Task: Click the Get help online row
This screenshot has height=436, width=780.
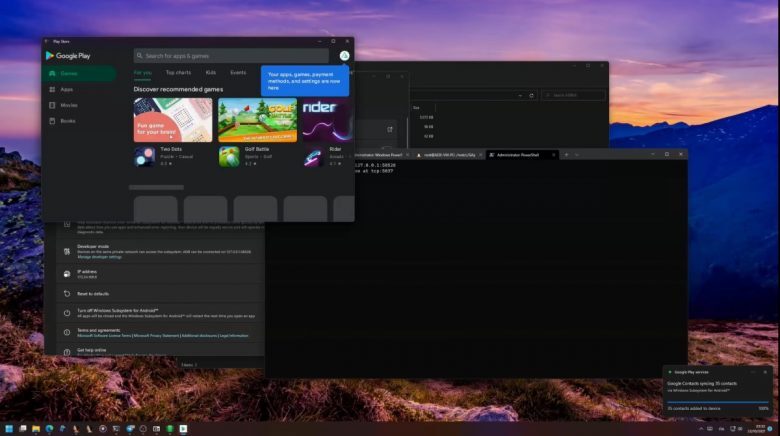Action: point(159,351)
